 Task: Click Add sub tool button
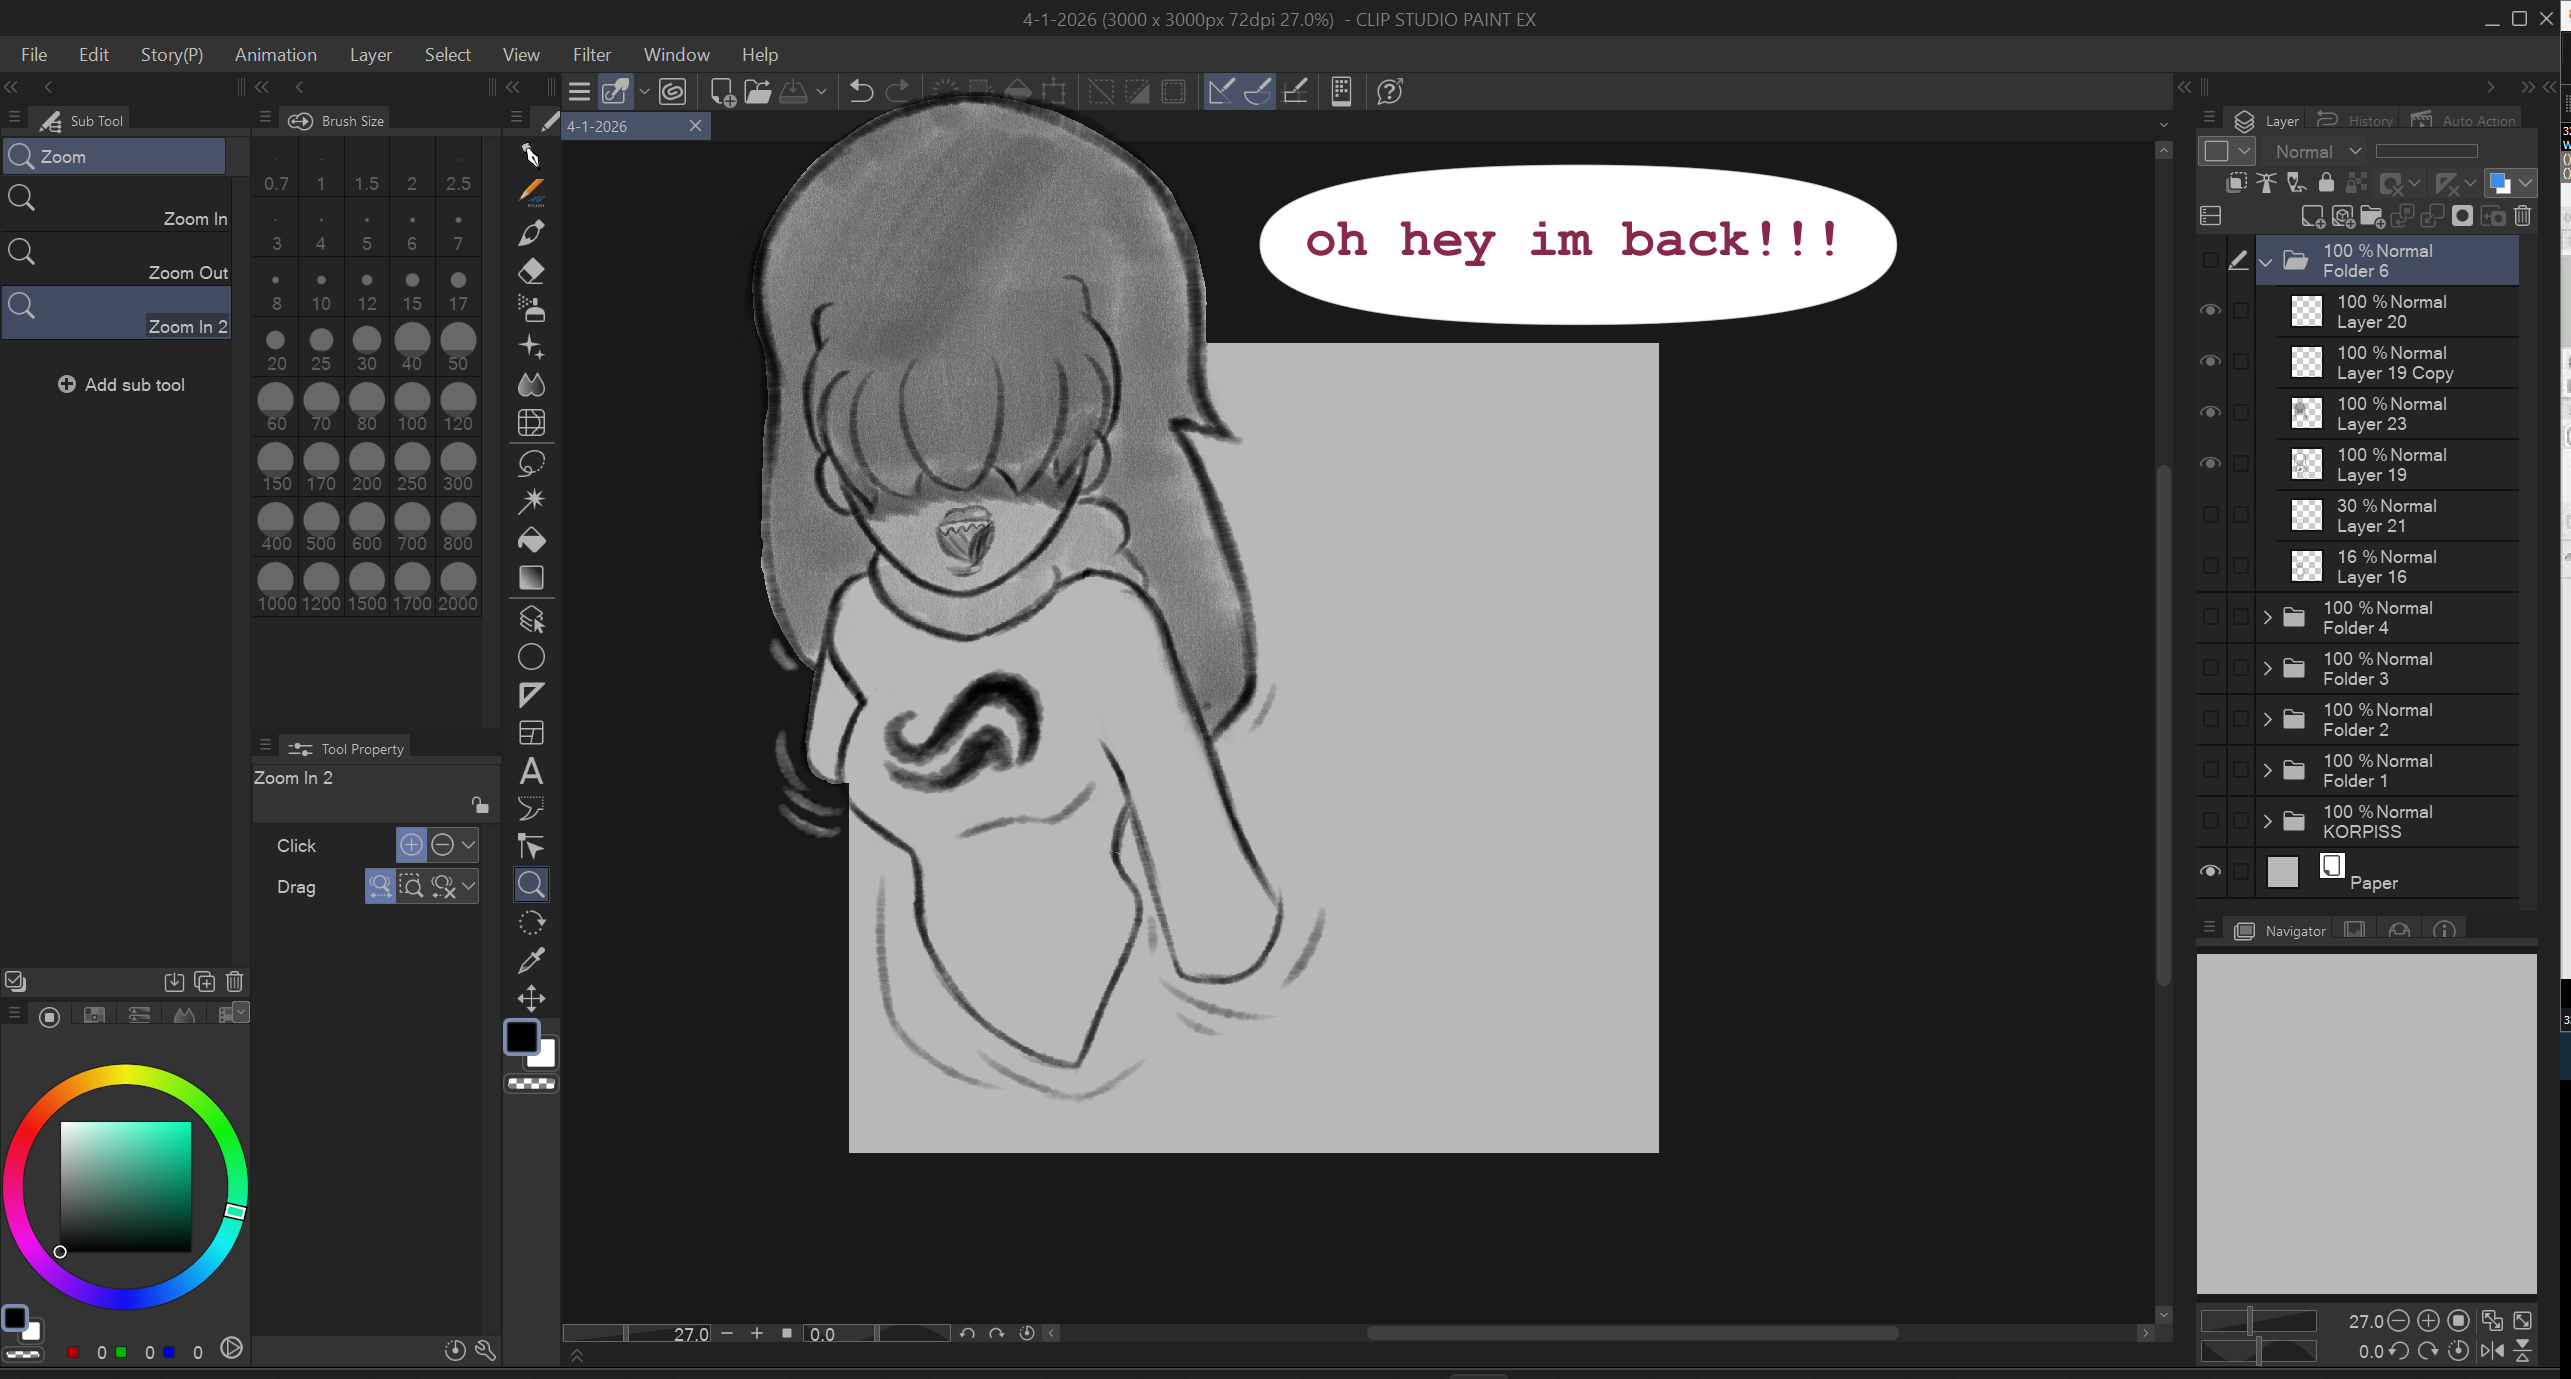click(x=121, y=385)
